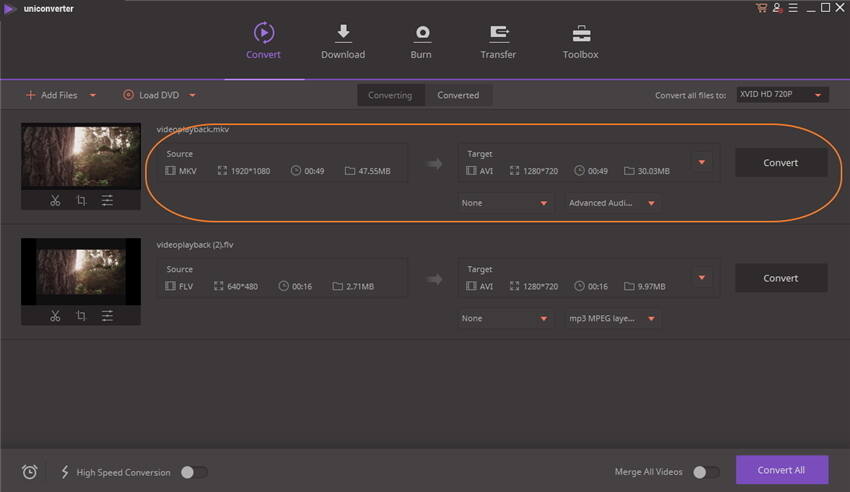Click the FLV source format label
This screenshot has width=850, height=492.
[x=186, y=287]
